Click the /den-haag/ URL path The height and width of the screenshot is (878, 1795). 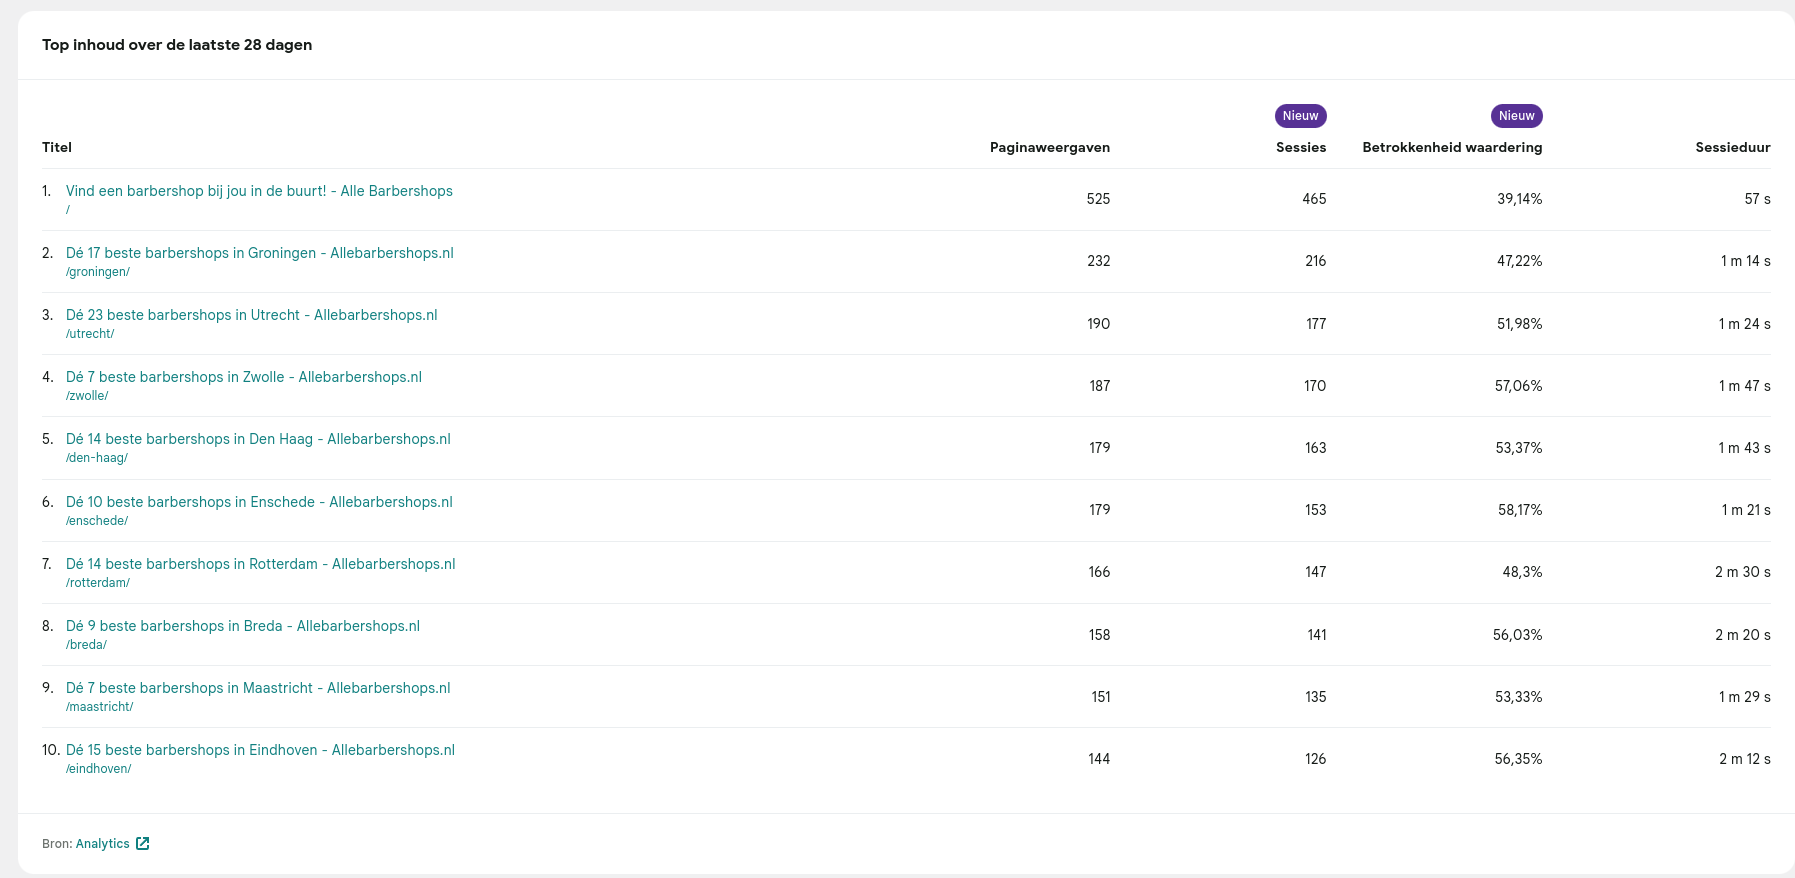coord(97,458)
